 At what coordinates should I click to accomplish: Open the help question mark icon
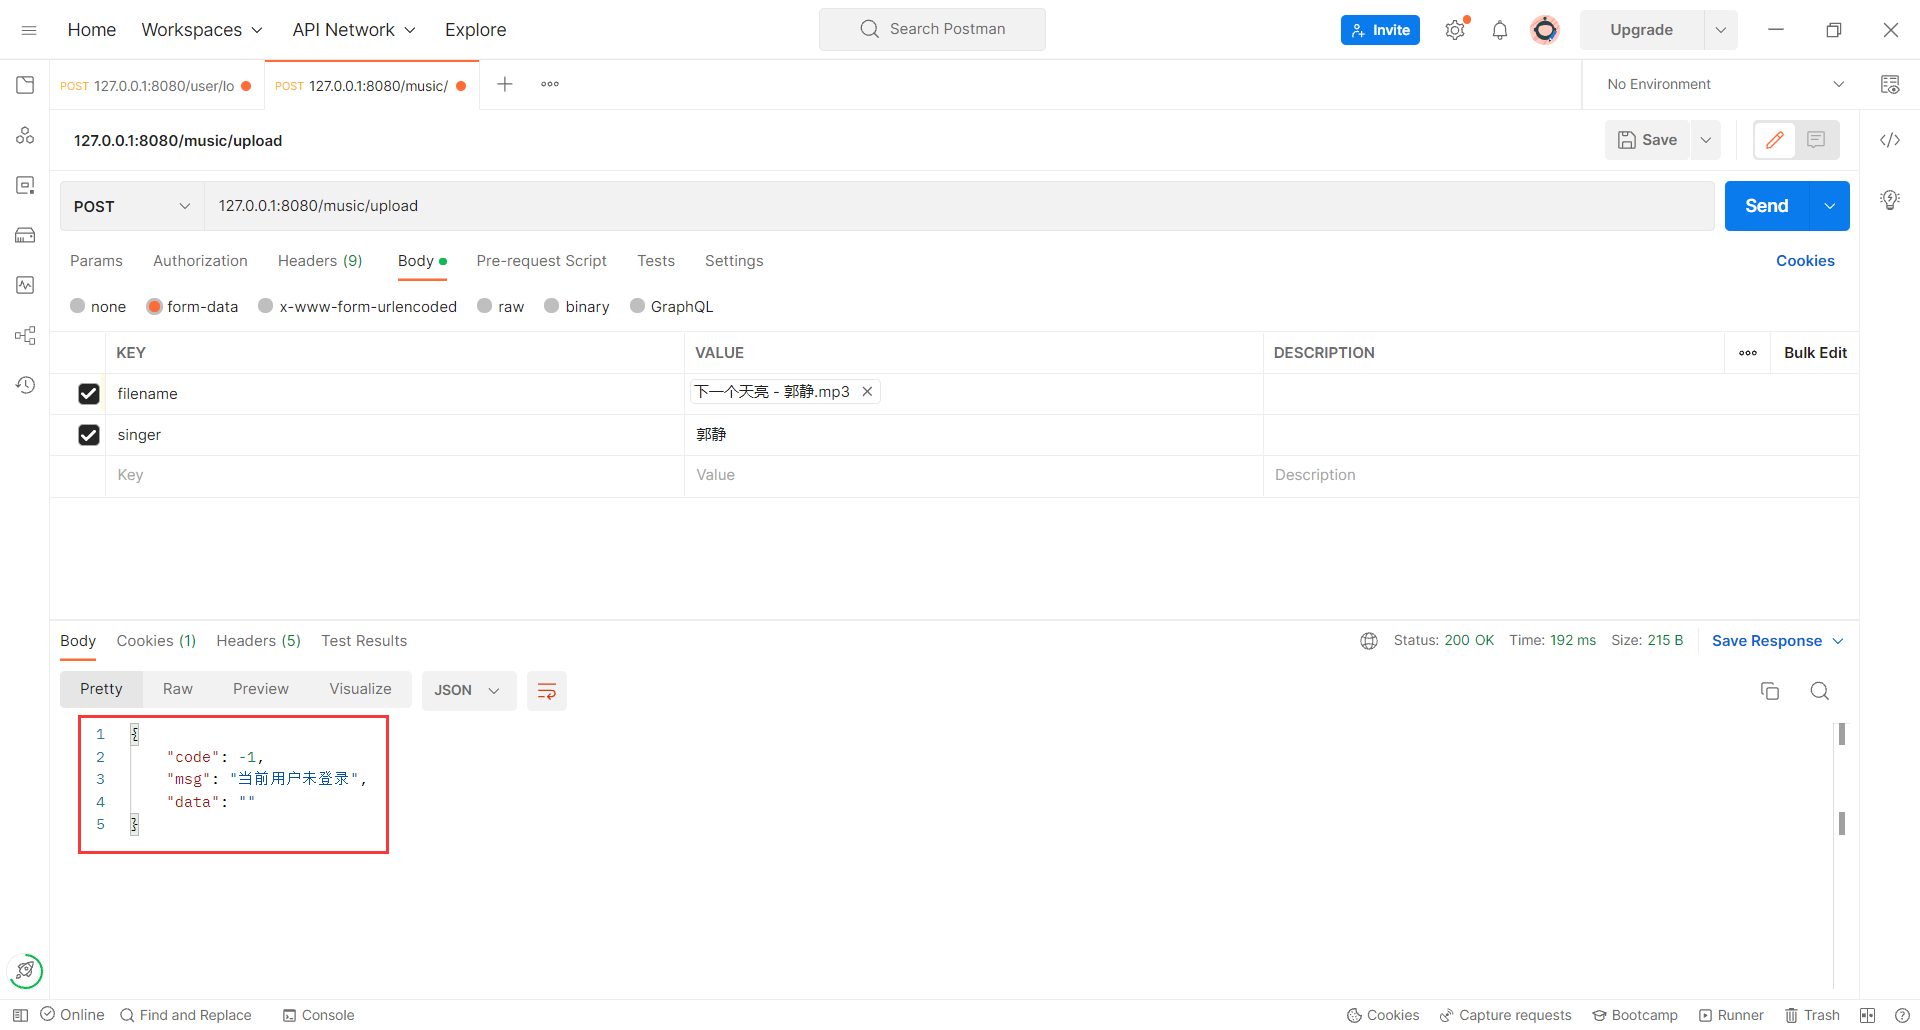pos(1902,1015)
